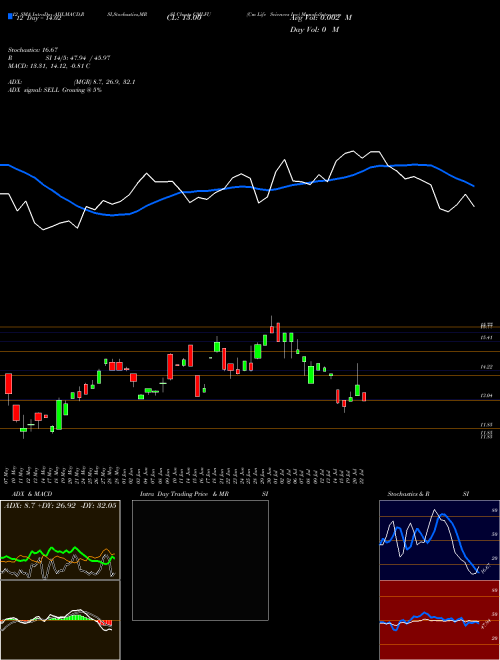This screenshot has width=500, height=660.
Task: Click the tall upper-wick green candle near chart end
Action: [x=357, y=390]
